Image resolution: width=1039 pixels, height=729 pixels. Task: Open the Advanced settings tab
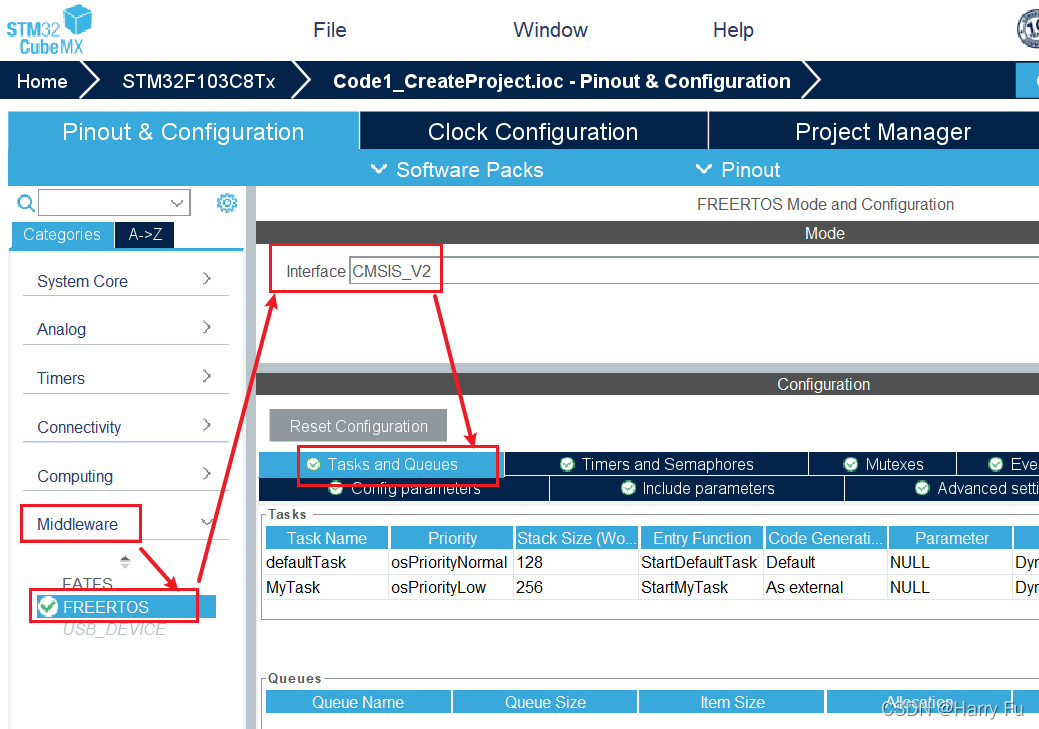coord(942,488)
